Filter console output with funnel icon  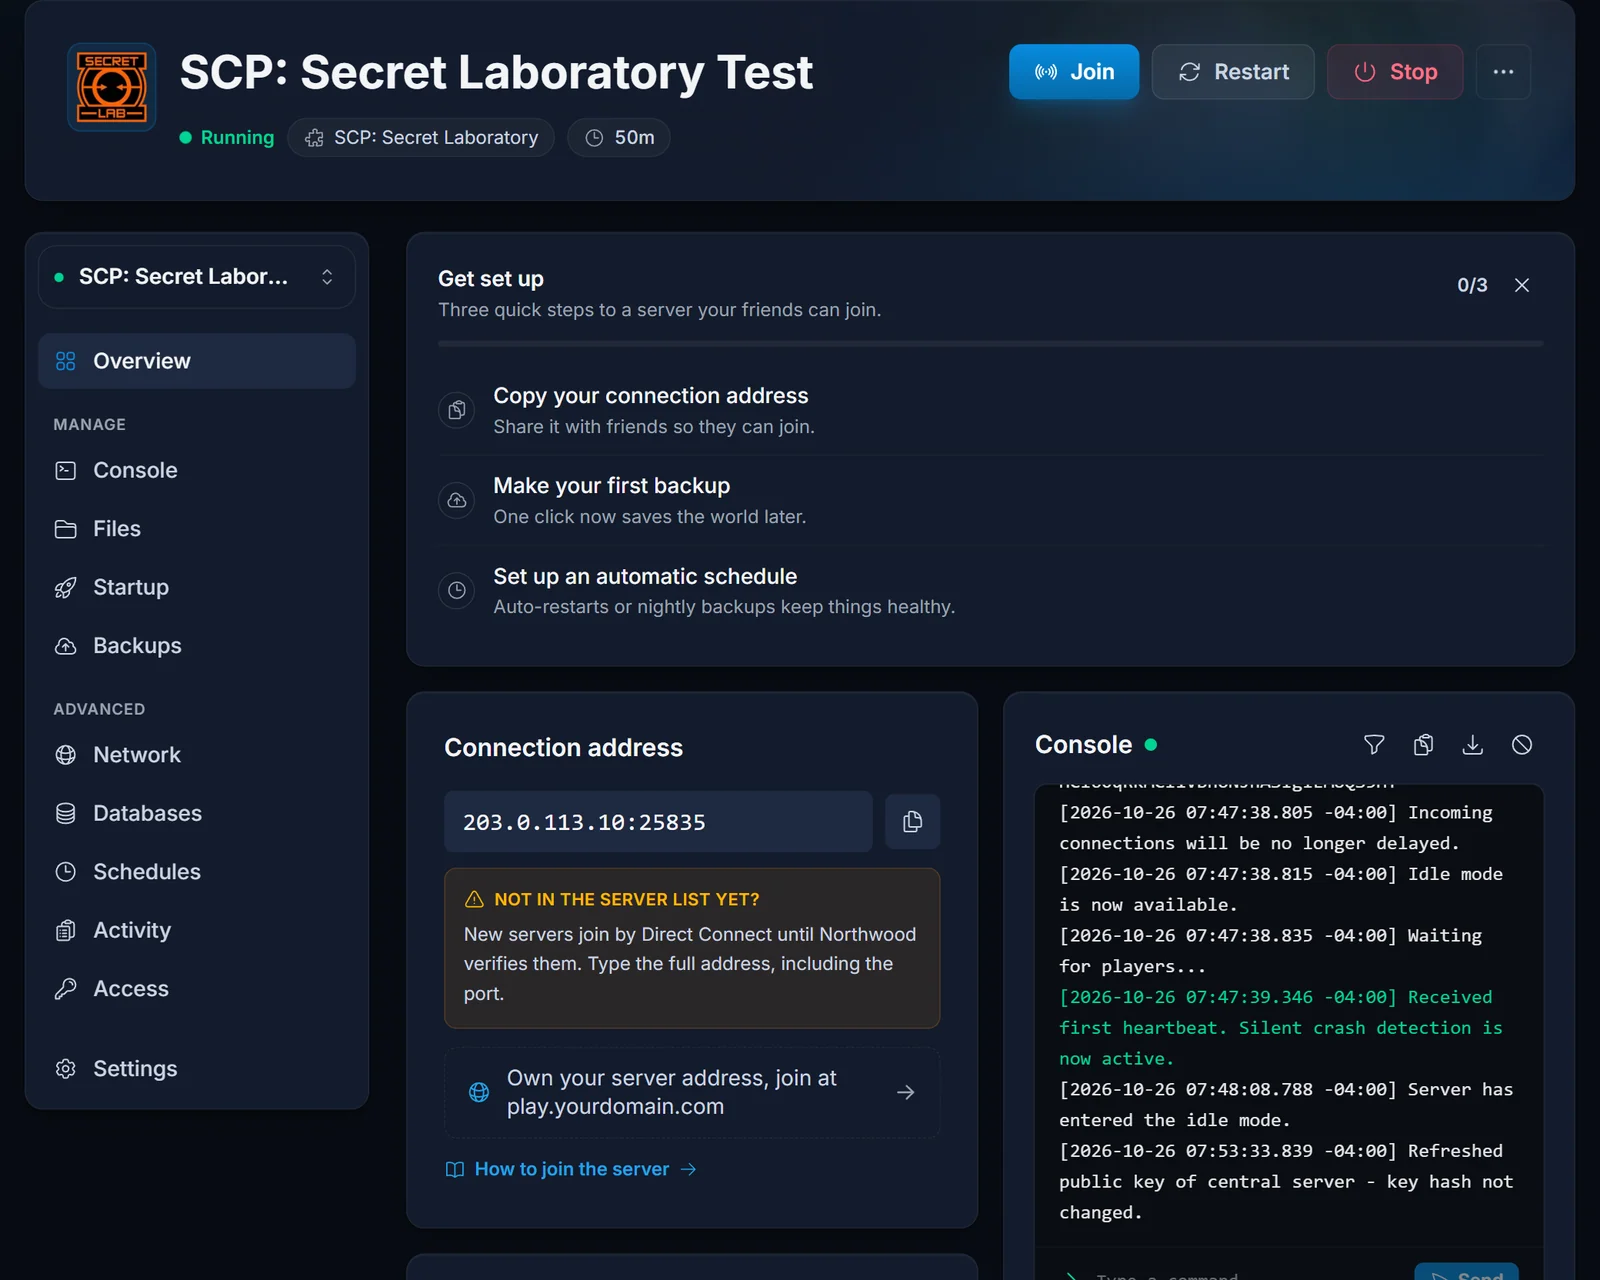[1374, 745]
